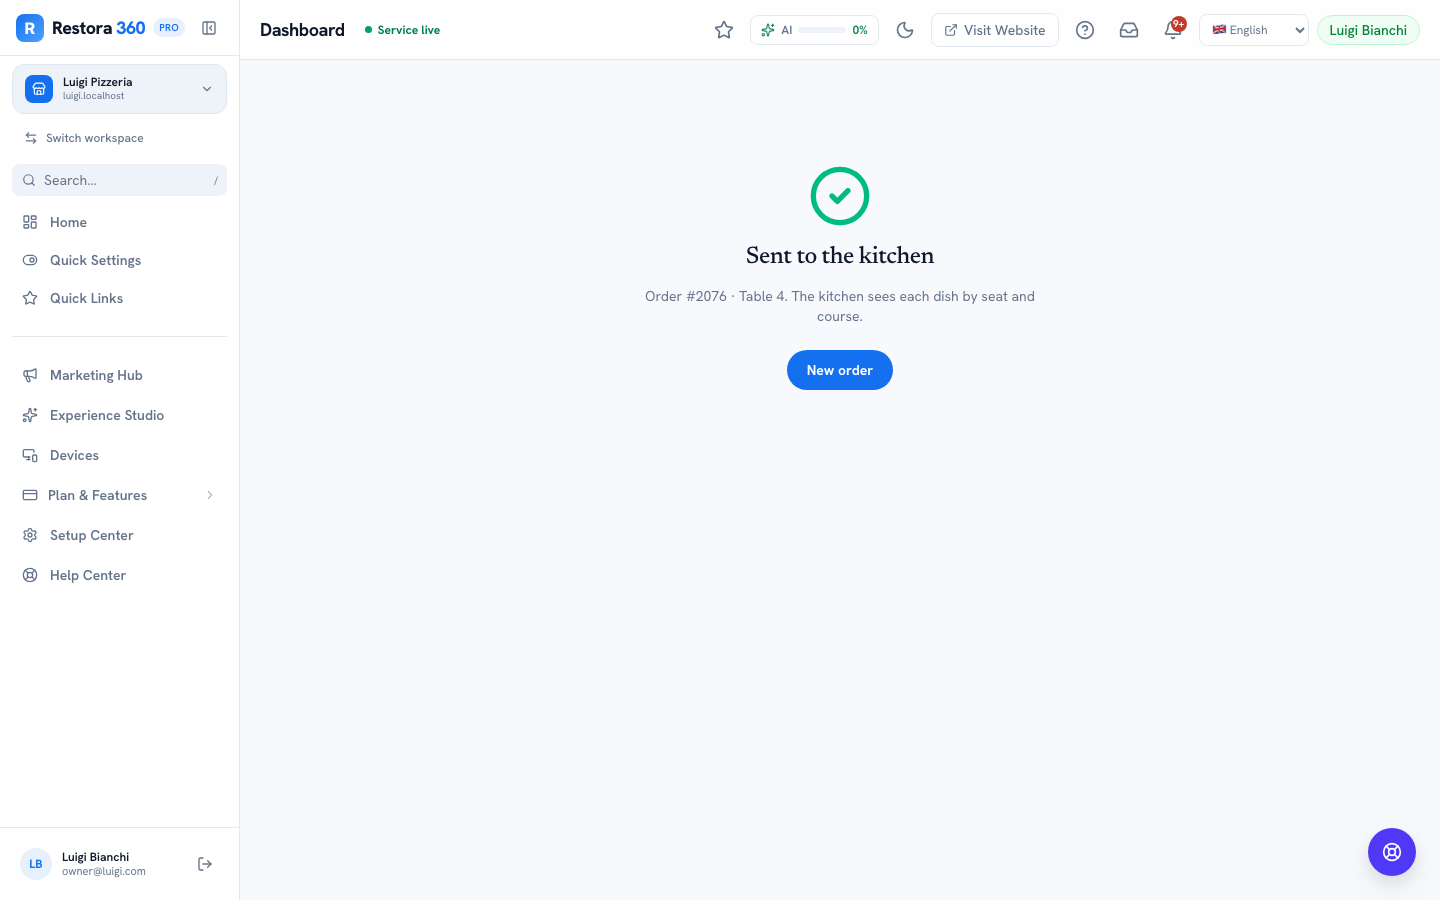
Task: Click Switch workspace link
Action: pos(84,138)
